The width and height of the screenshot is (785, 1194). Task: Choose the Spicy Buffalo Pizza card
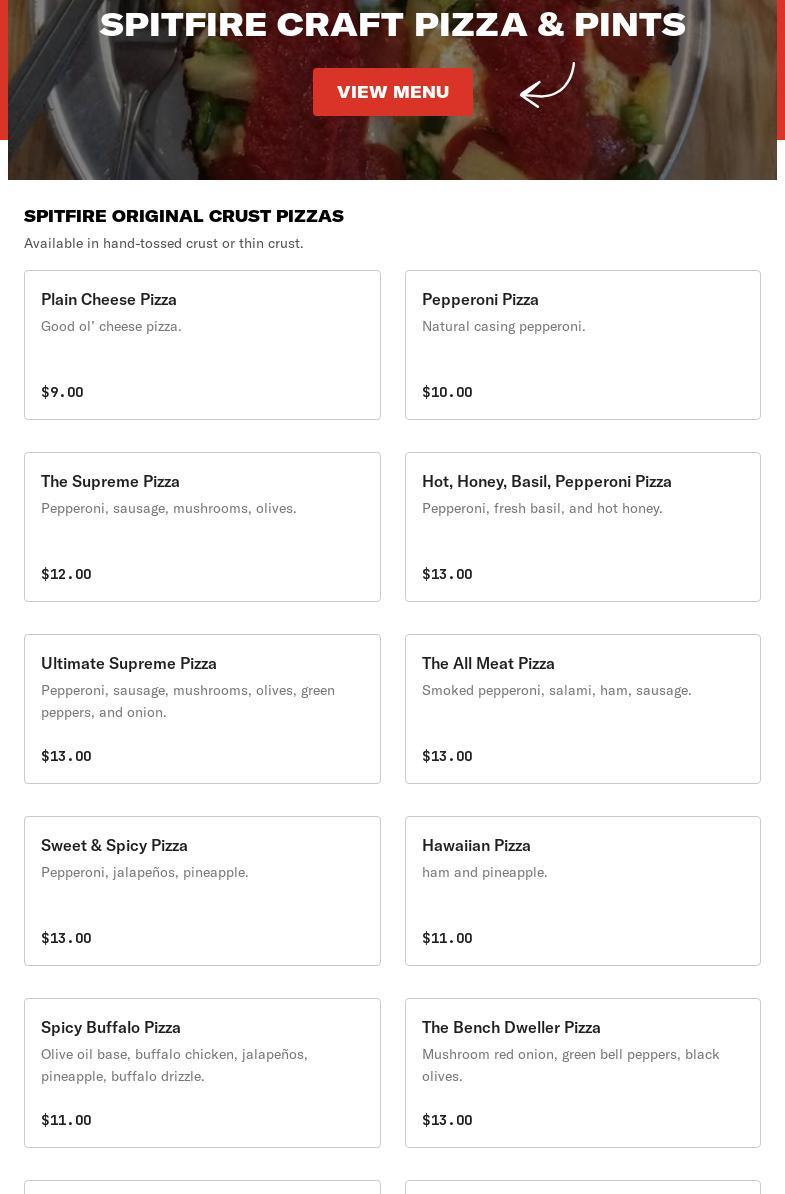click(202, 1073)
